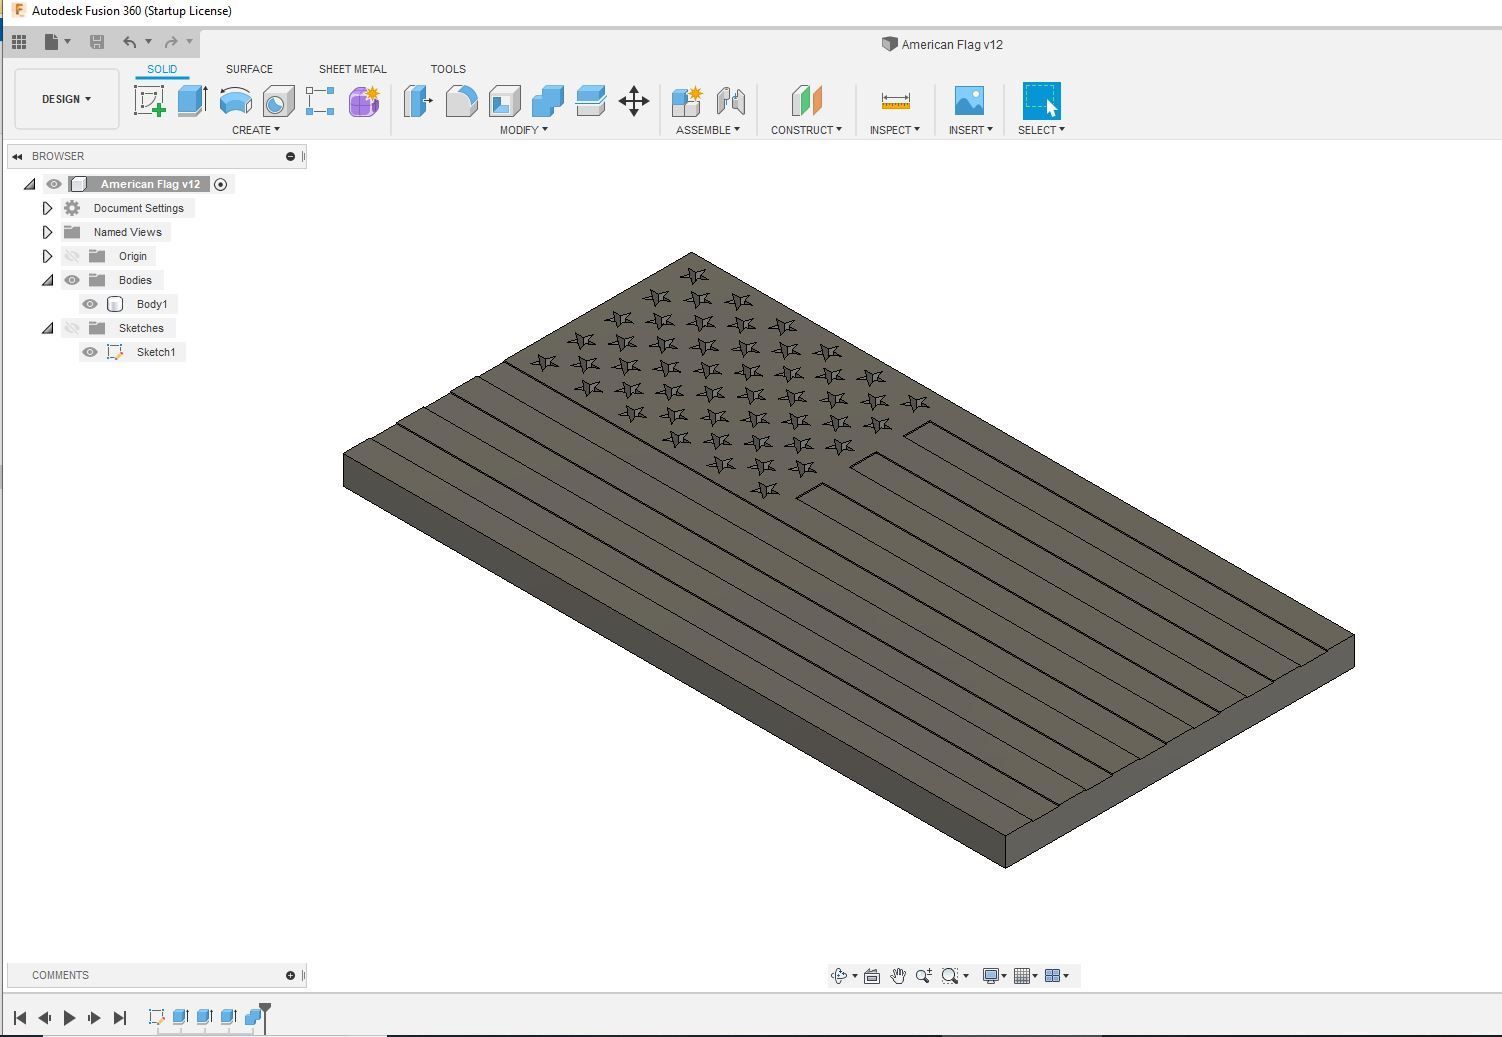
Task: Open the Display Settings dropdown
Action: [993, 975]
